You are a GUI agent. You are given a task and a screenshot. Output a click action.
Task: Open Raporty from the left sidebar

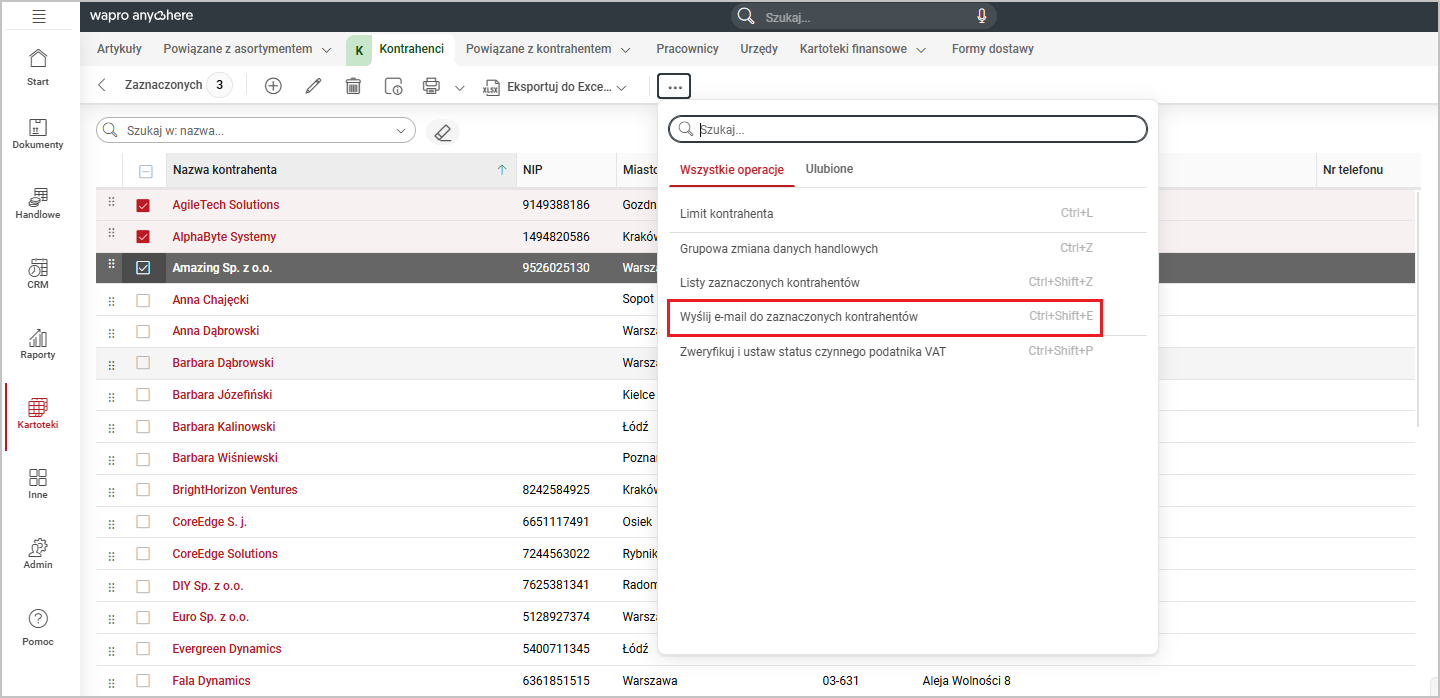pyautogui.click(x=38, y=343)
